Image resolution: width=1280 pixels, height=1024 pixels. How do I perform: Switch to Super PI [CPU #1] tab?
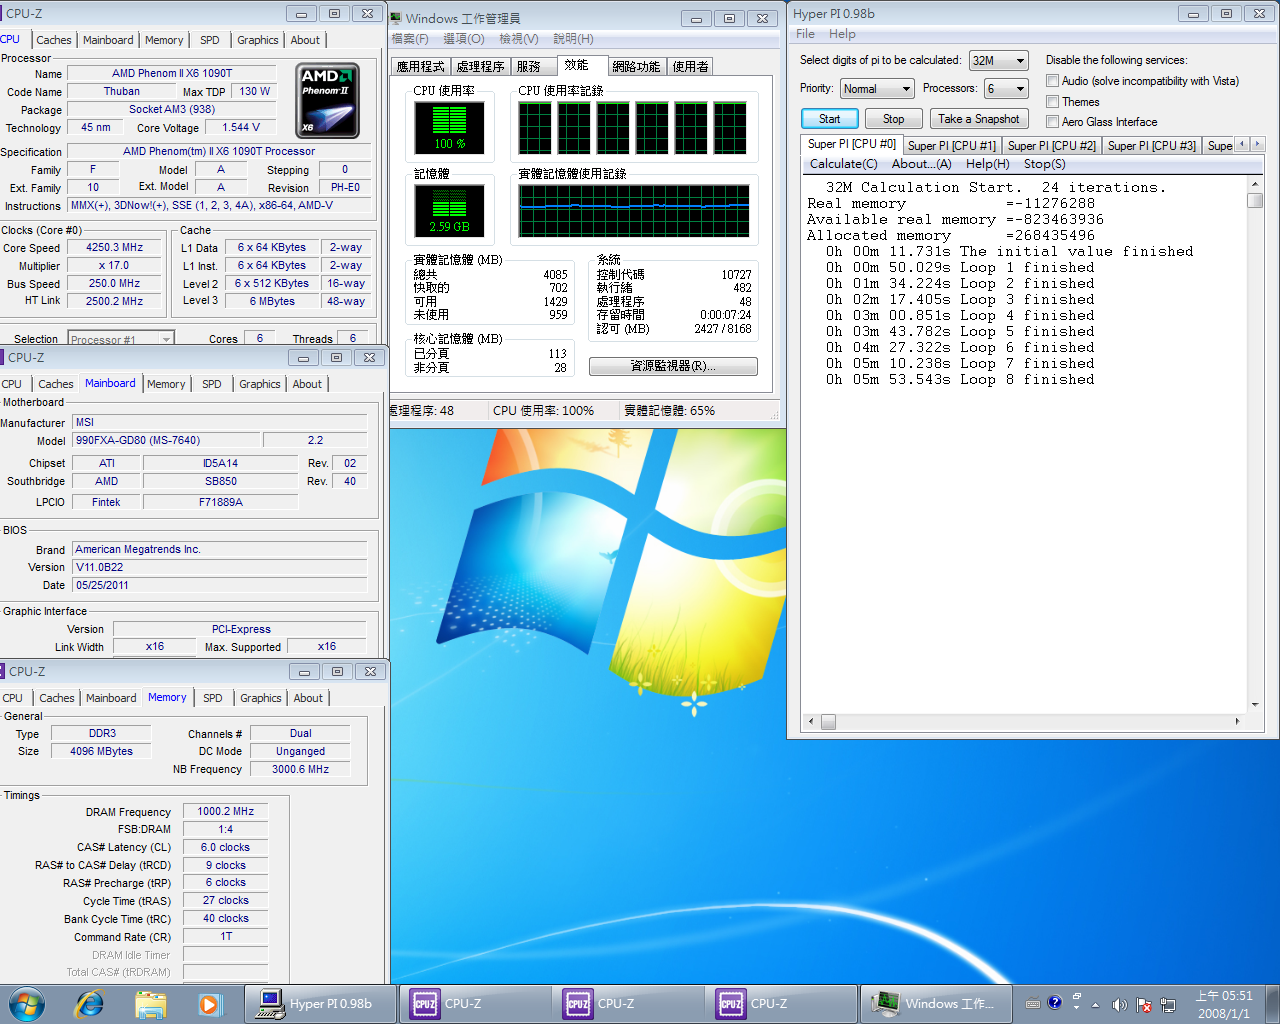pos(951,146)
